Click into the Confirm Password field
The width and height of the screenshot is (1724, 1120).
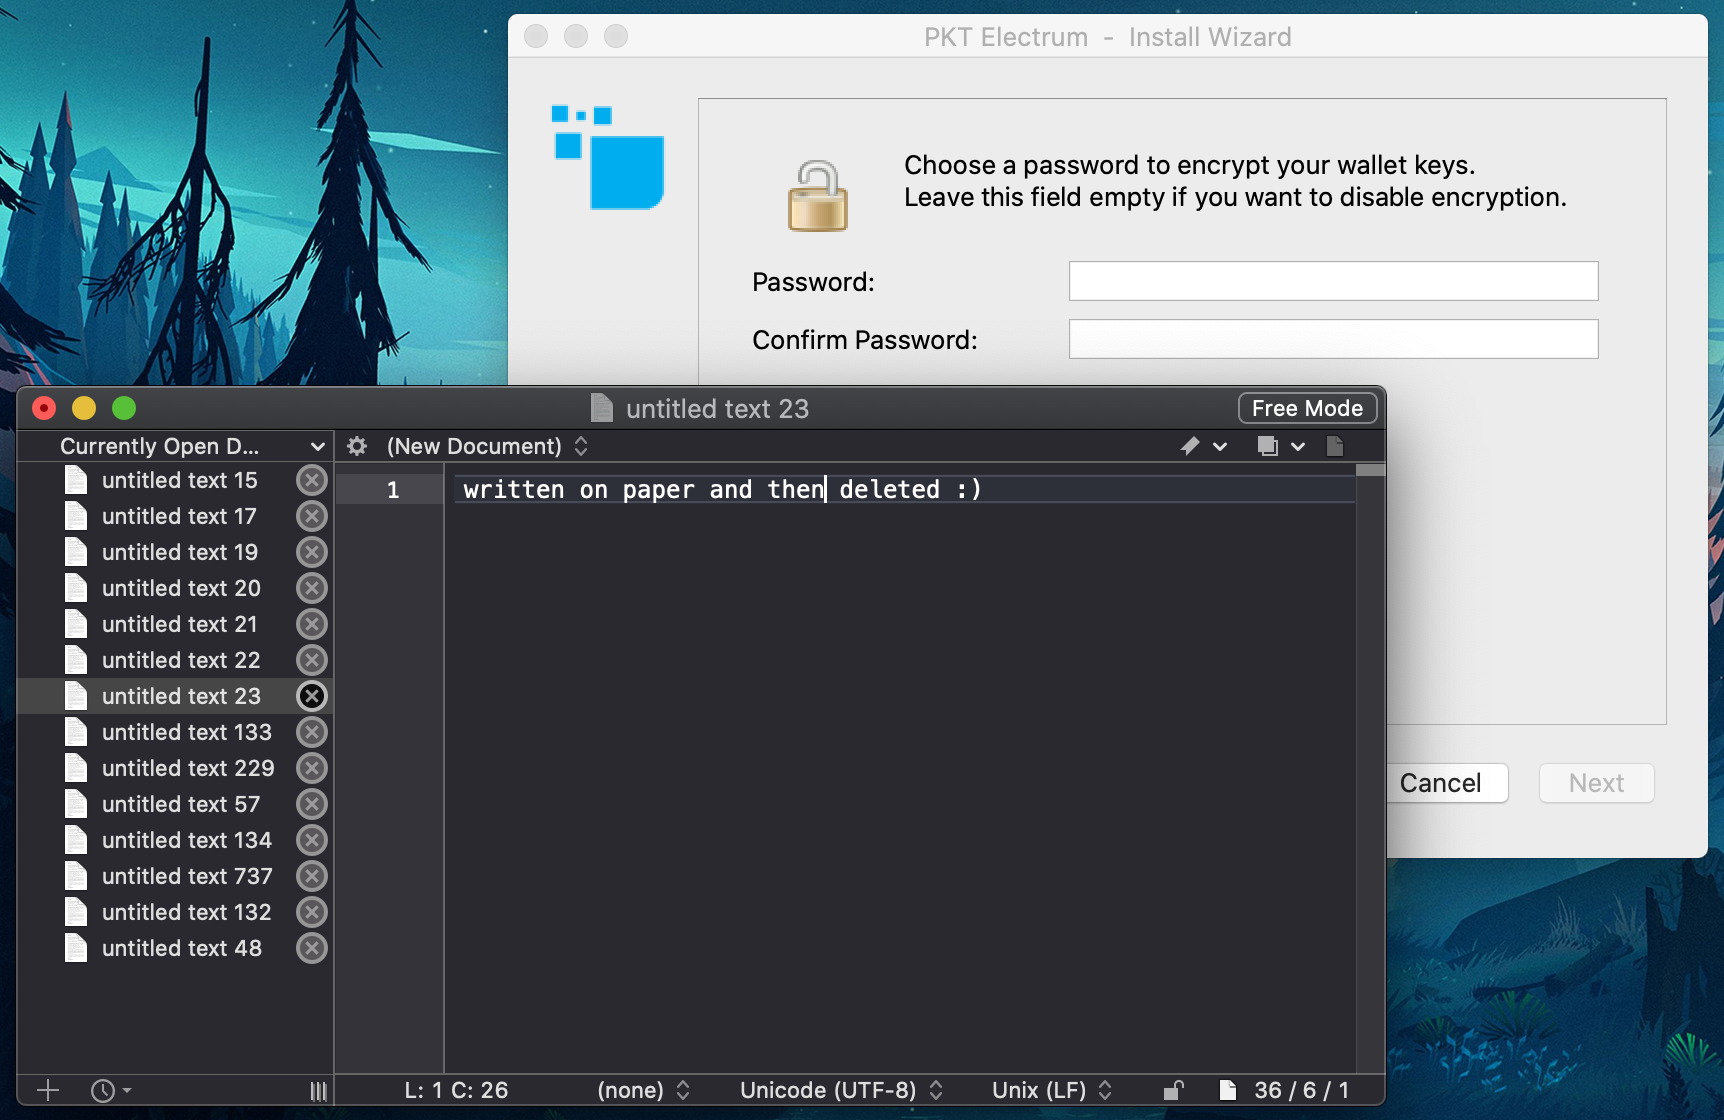point(1332,339)
